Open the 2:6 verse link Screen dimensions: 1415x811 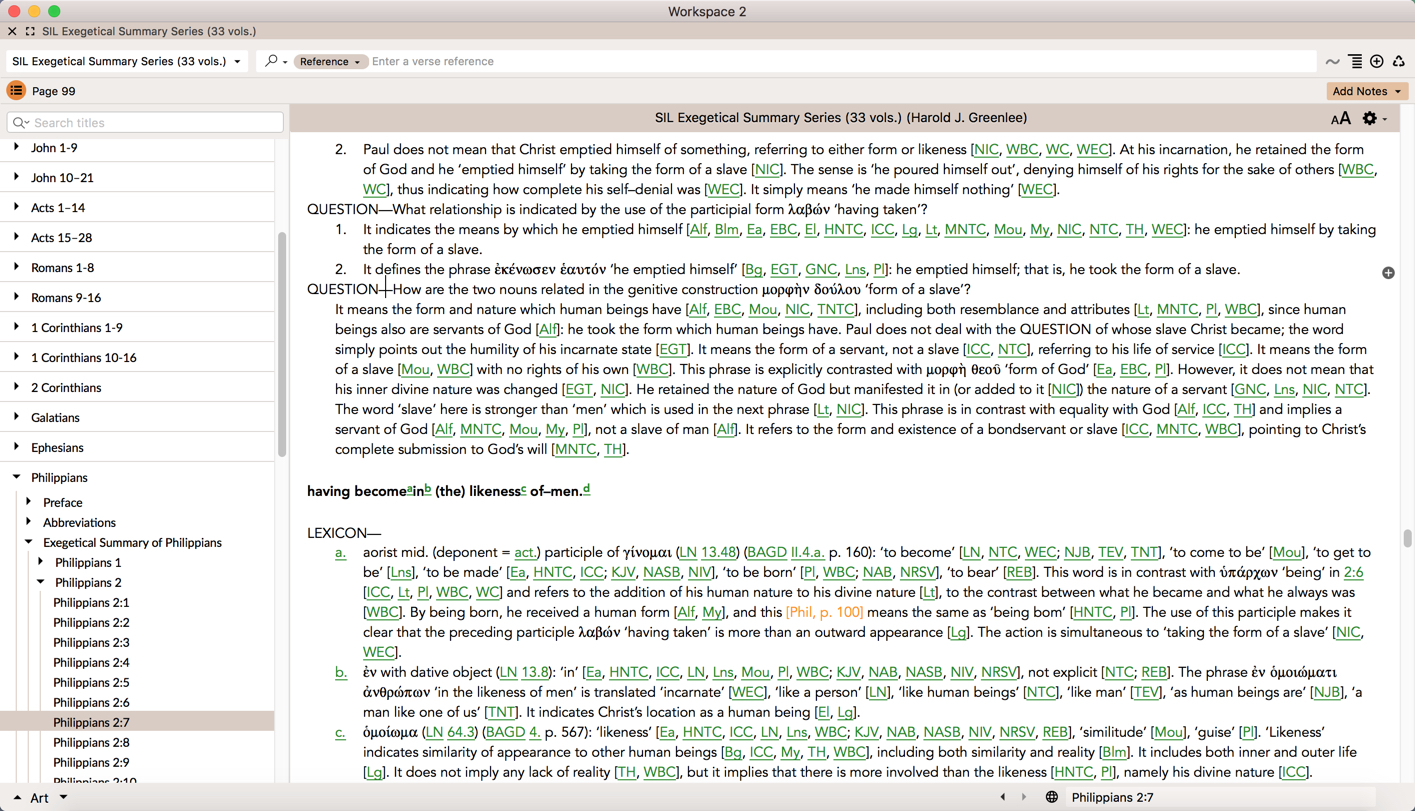[x=1353, y=573]
